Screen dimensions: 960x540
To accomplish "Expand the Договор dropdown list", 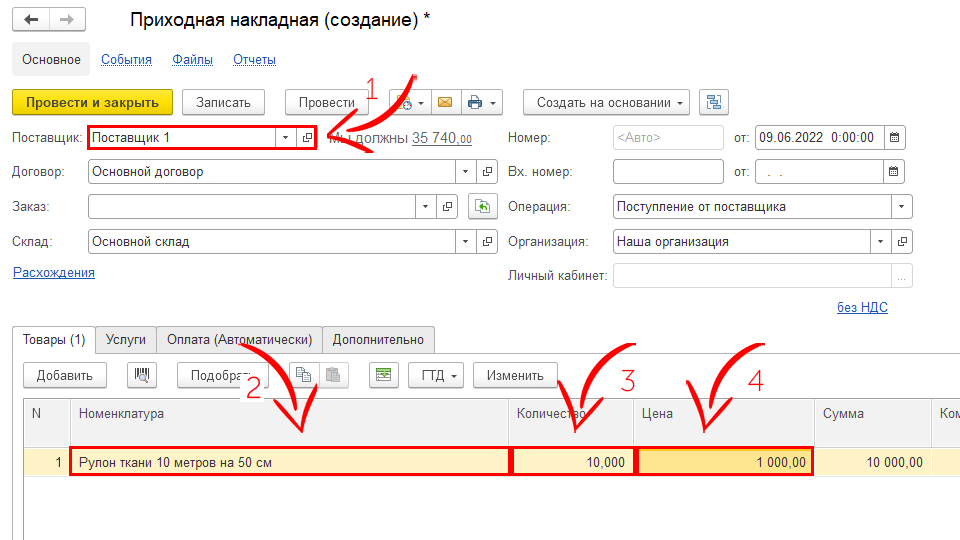I will click(465, 172).
